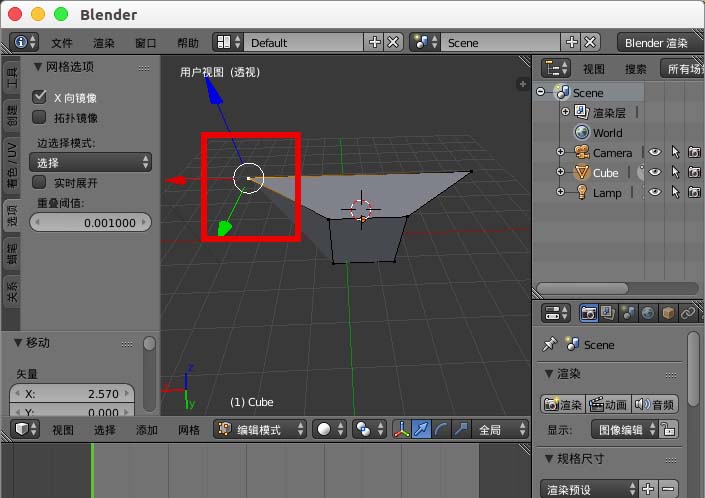Click the 动画 render button
Viewport: 705px width, 498px height.
tap(609, 404)
